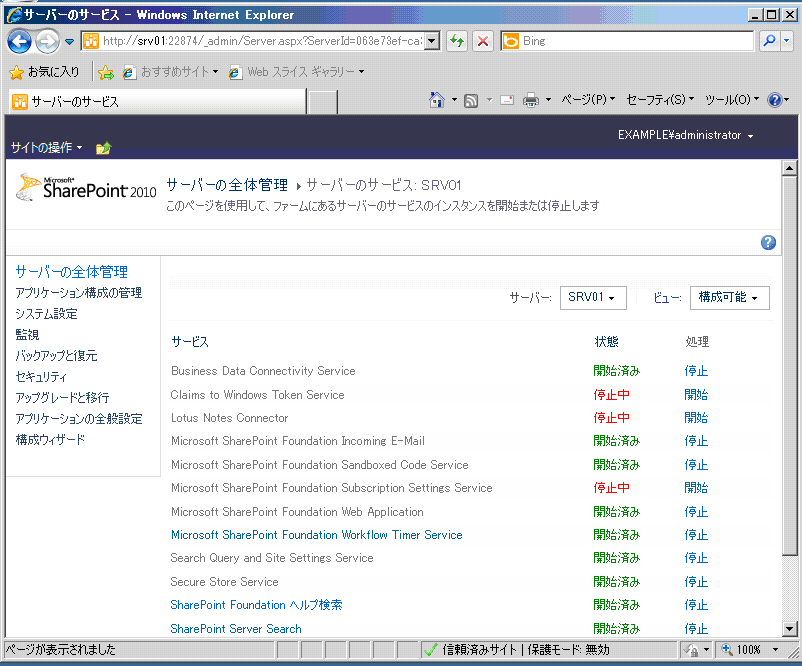Click the vertical scrollbar up arrow
The width and height of the screenshot is (802, 666).
point(789,168)
